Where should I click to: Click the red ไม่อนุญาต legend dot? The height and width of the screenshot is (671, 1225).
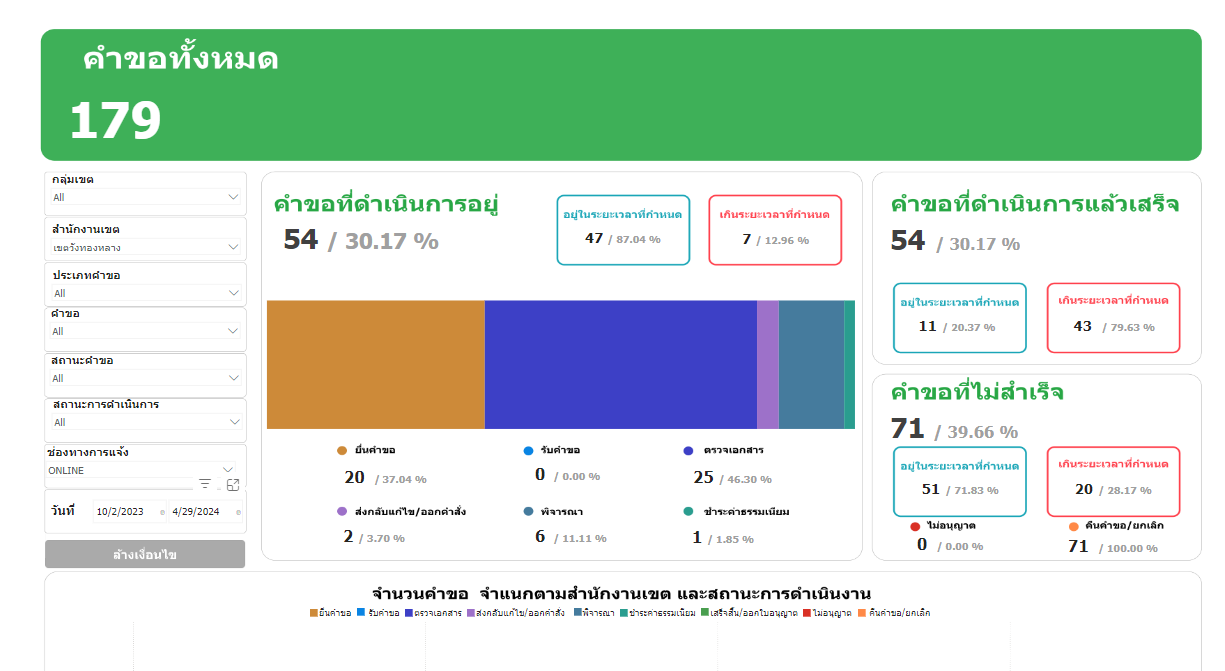tap(915, 526)
